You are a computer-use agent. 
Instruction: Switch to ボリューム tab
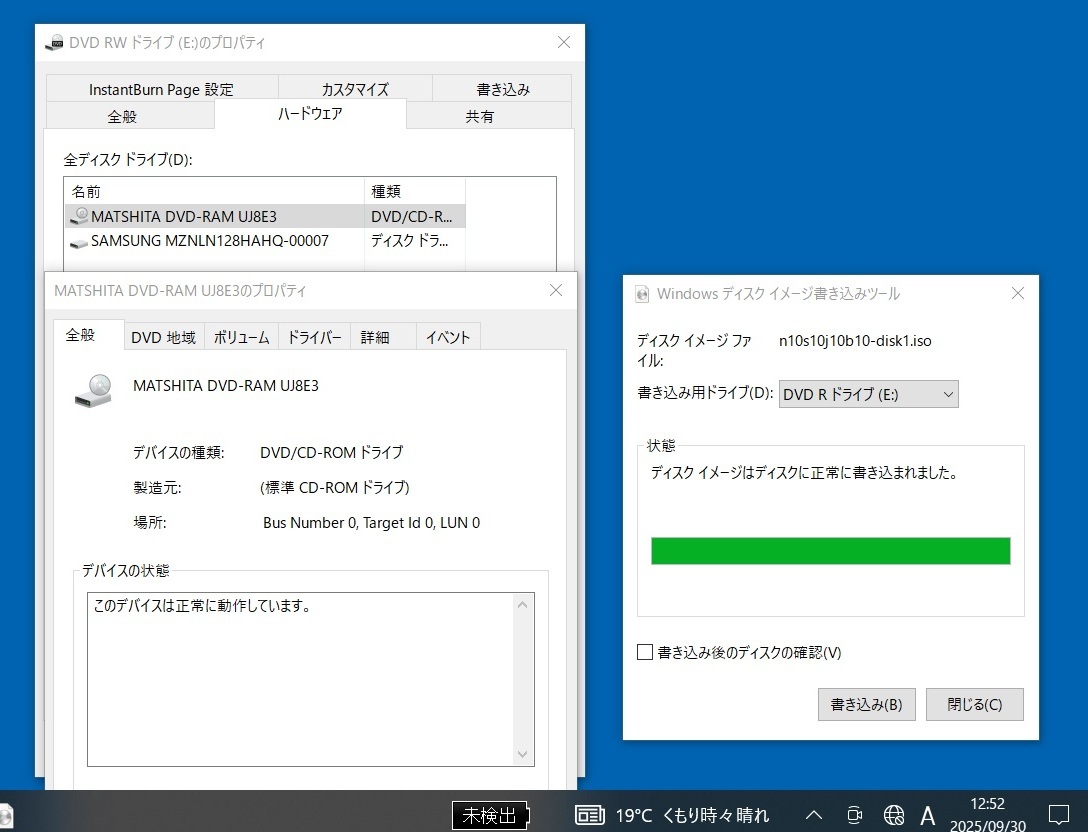pos(241,337)
